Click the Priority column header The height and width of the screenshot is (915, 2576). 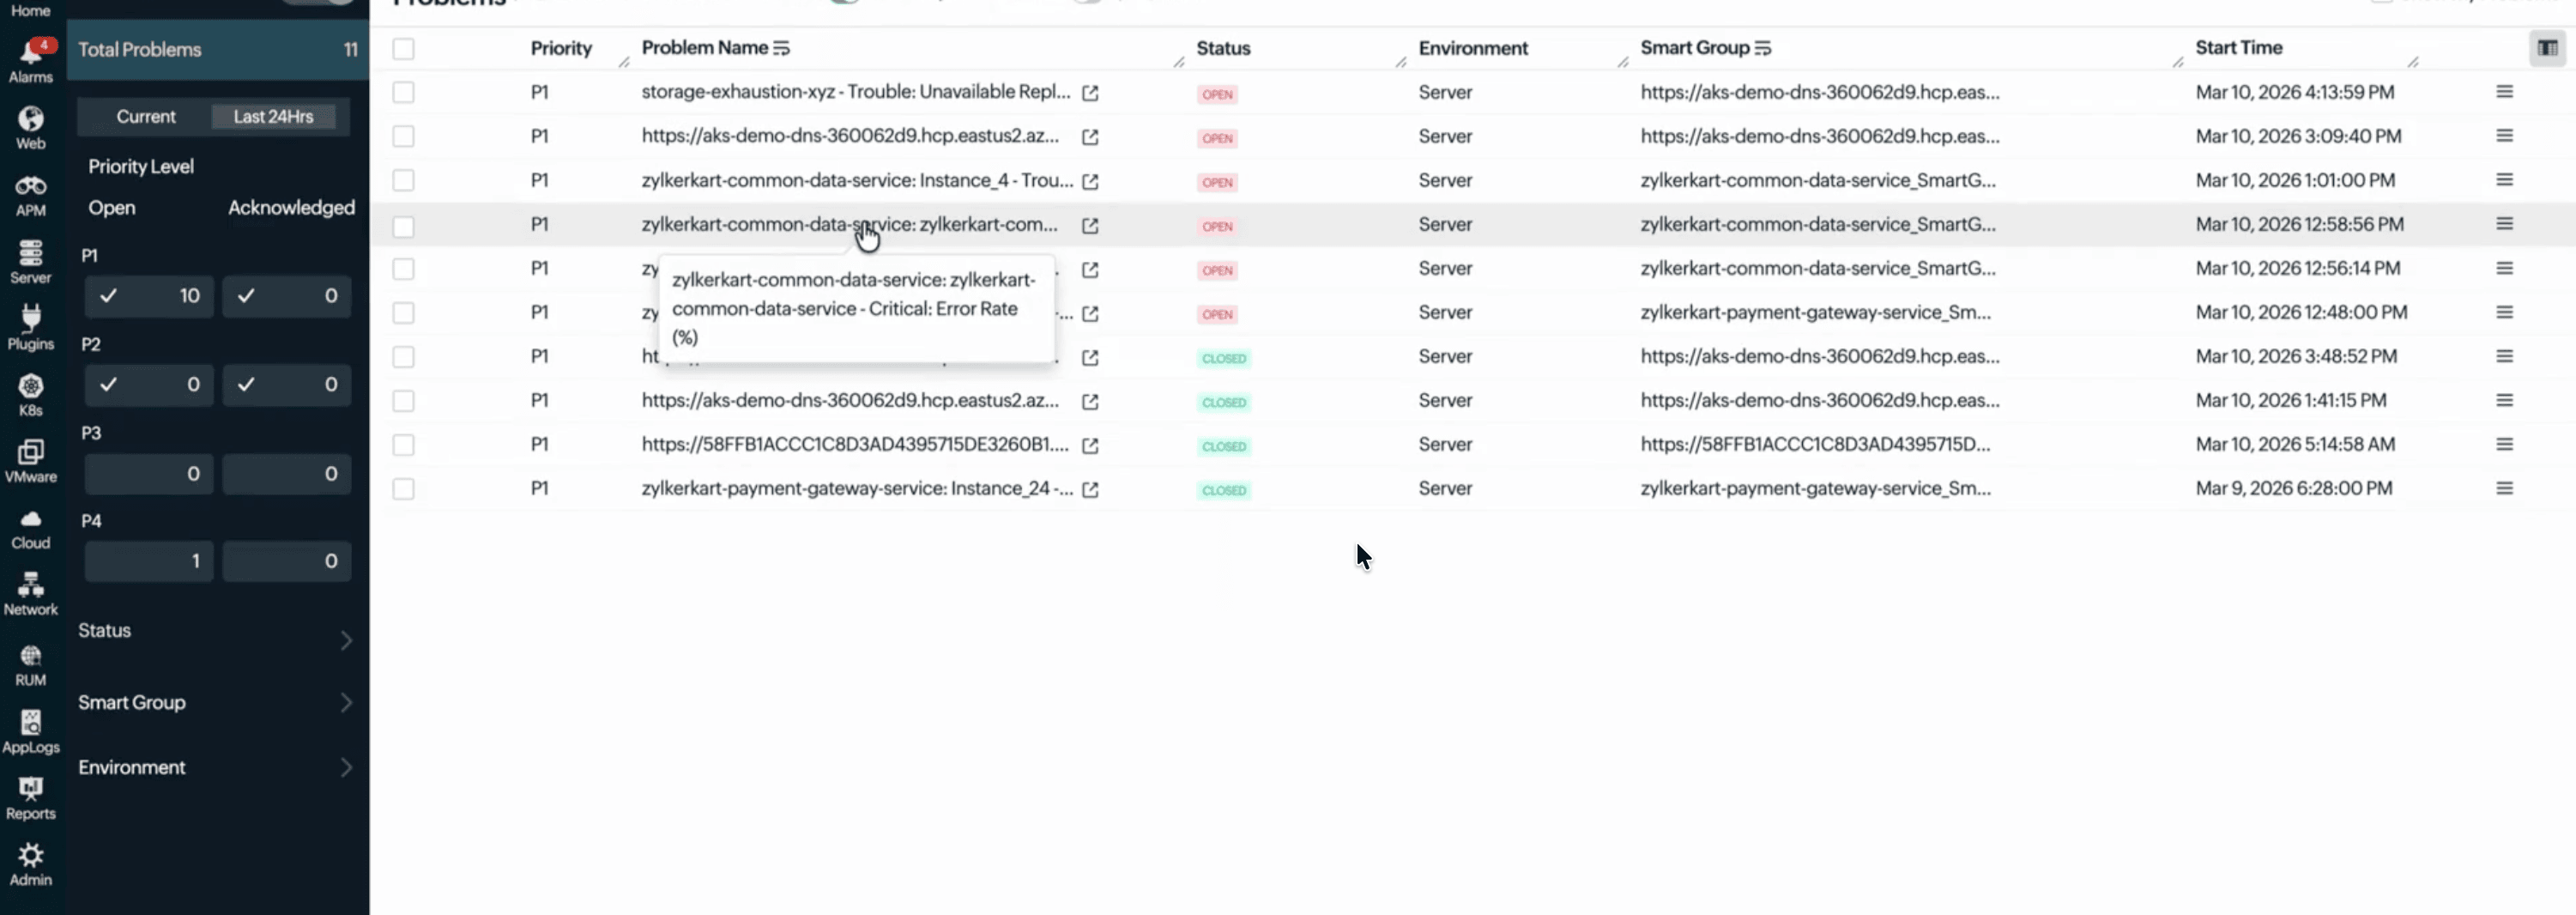tap(561, 48)
